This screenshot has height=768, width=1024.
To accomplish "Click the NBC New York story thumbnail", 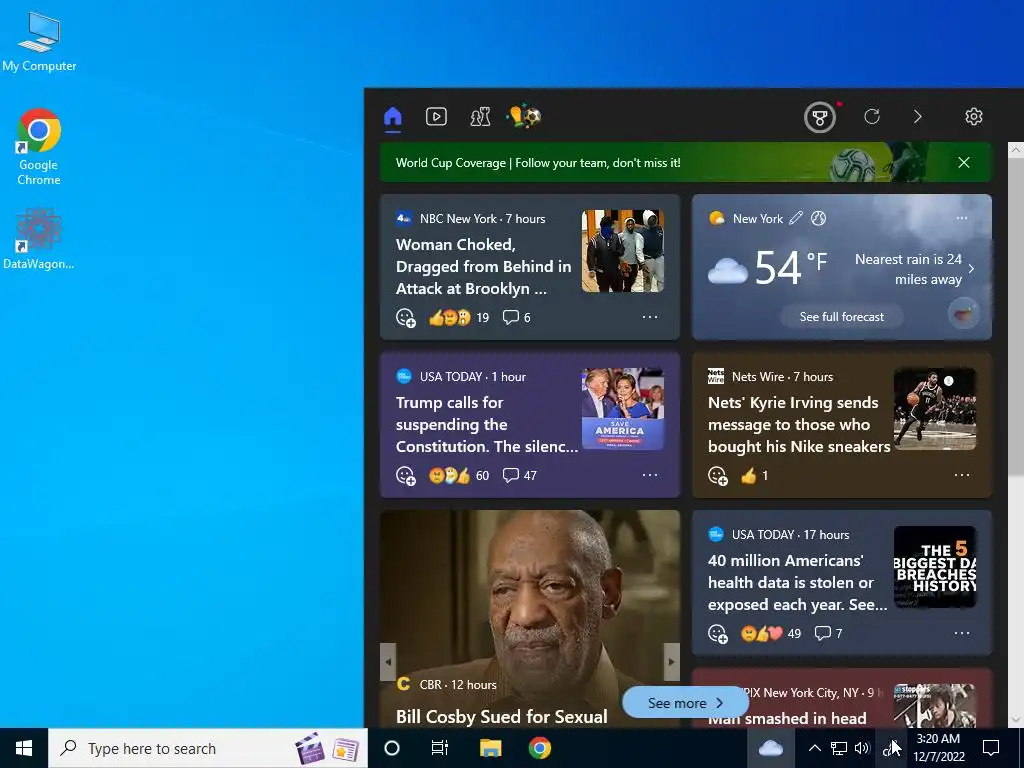I will (623, 251).
